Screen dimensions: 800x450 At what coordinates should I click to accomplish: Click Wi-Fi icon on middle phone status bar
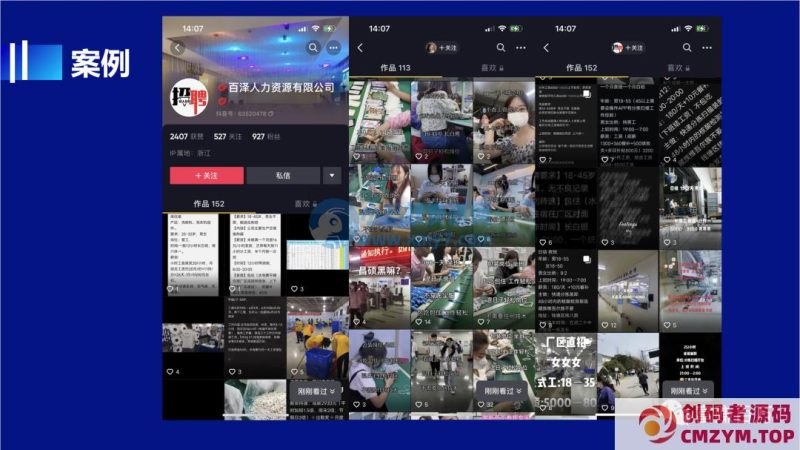click(x=502, y=29)
